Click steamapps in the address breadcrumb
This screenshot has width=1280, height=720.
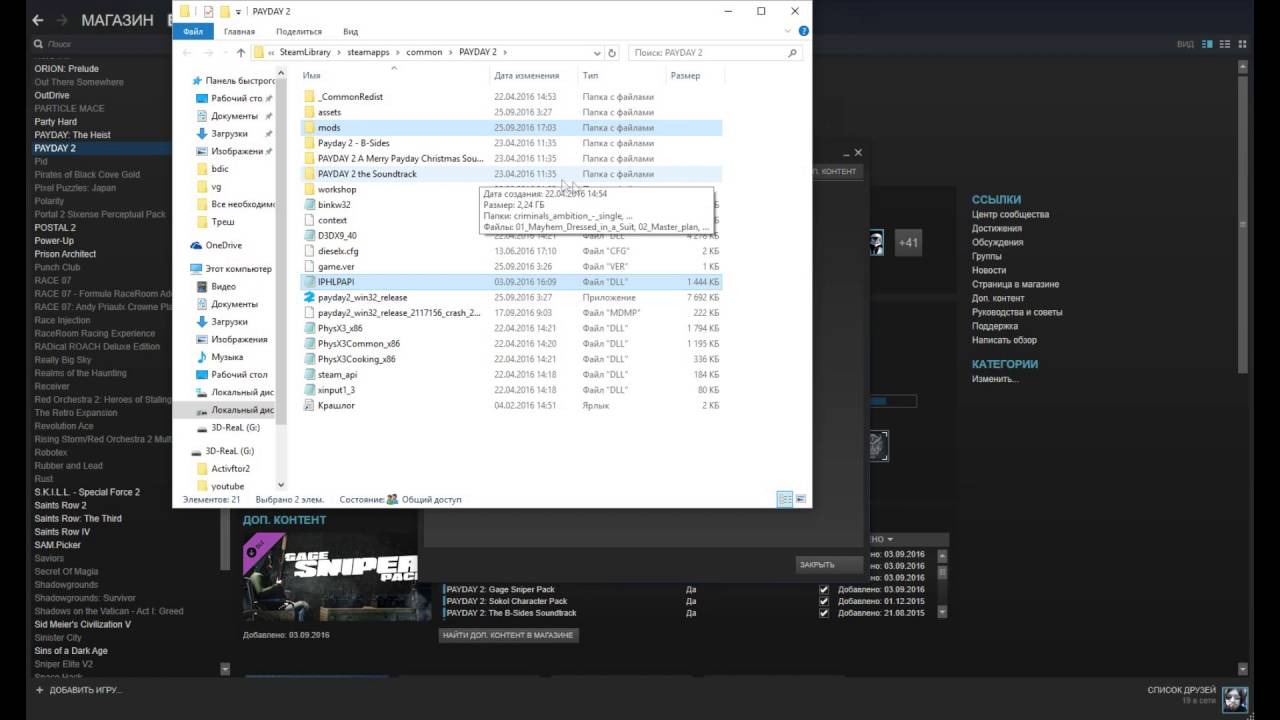click(x=369, y=52)
